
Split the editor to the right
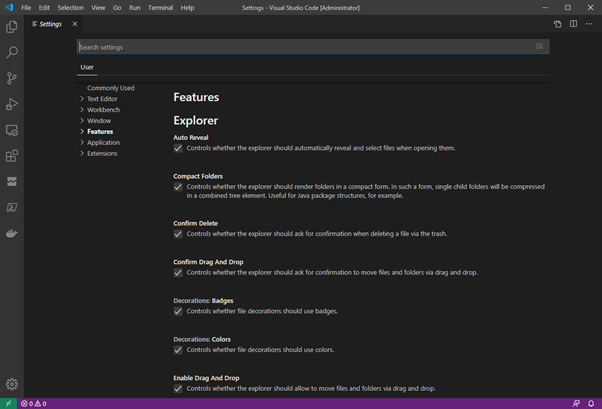coord(574,24)
